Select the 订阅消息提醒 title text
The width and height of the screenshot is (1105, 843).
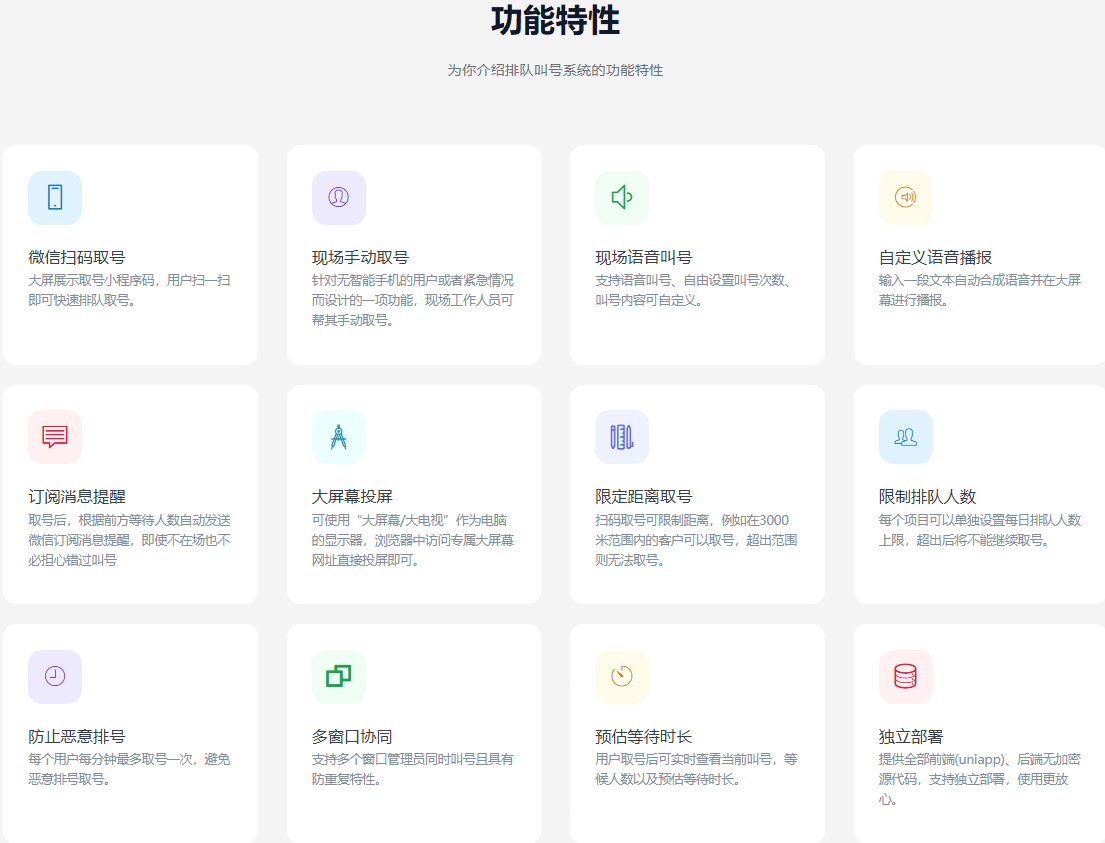(77, 497)
